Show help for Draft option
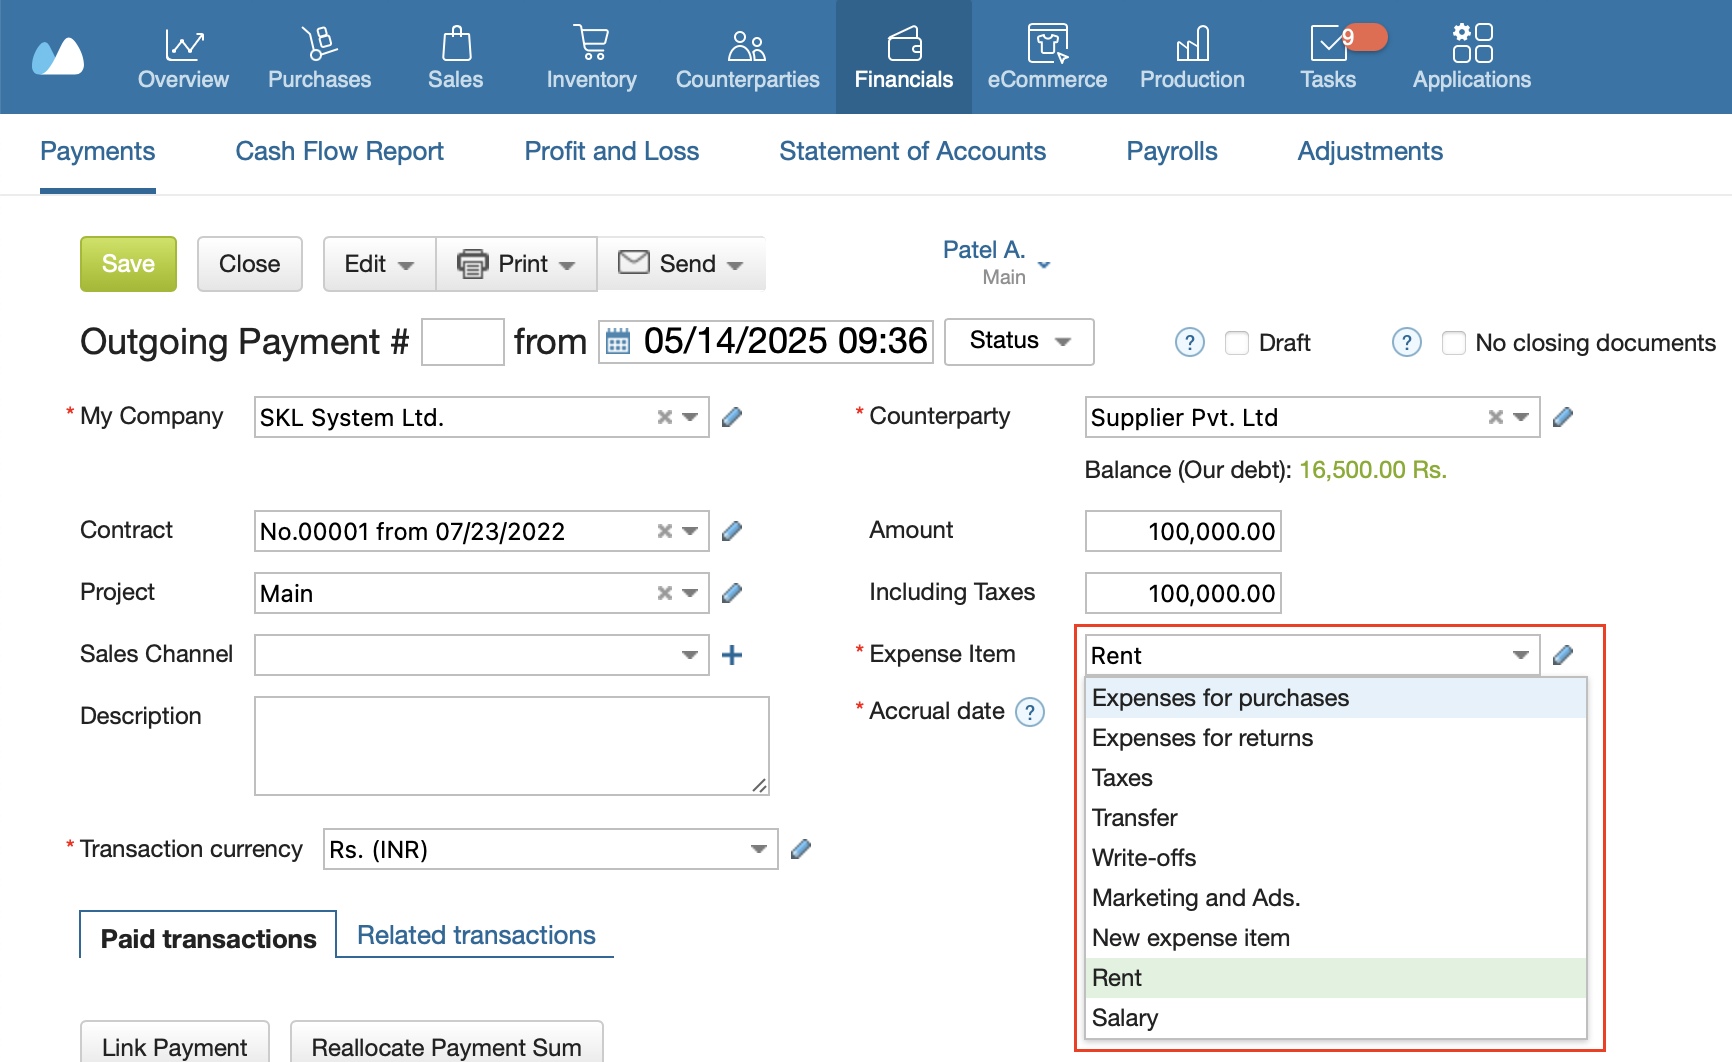The width and height of the screenshot is (1732, 1062). click(x=1189, y=343)
